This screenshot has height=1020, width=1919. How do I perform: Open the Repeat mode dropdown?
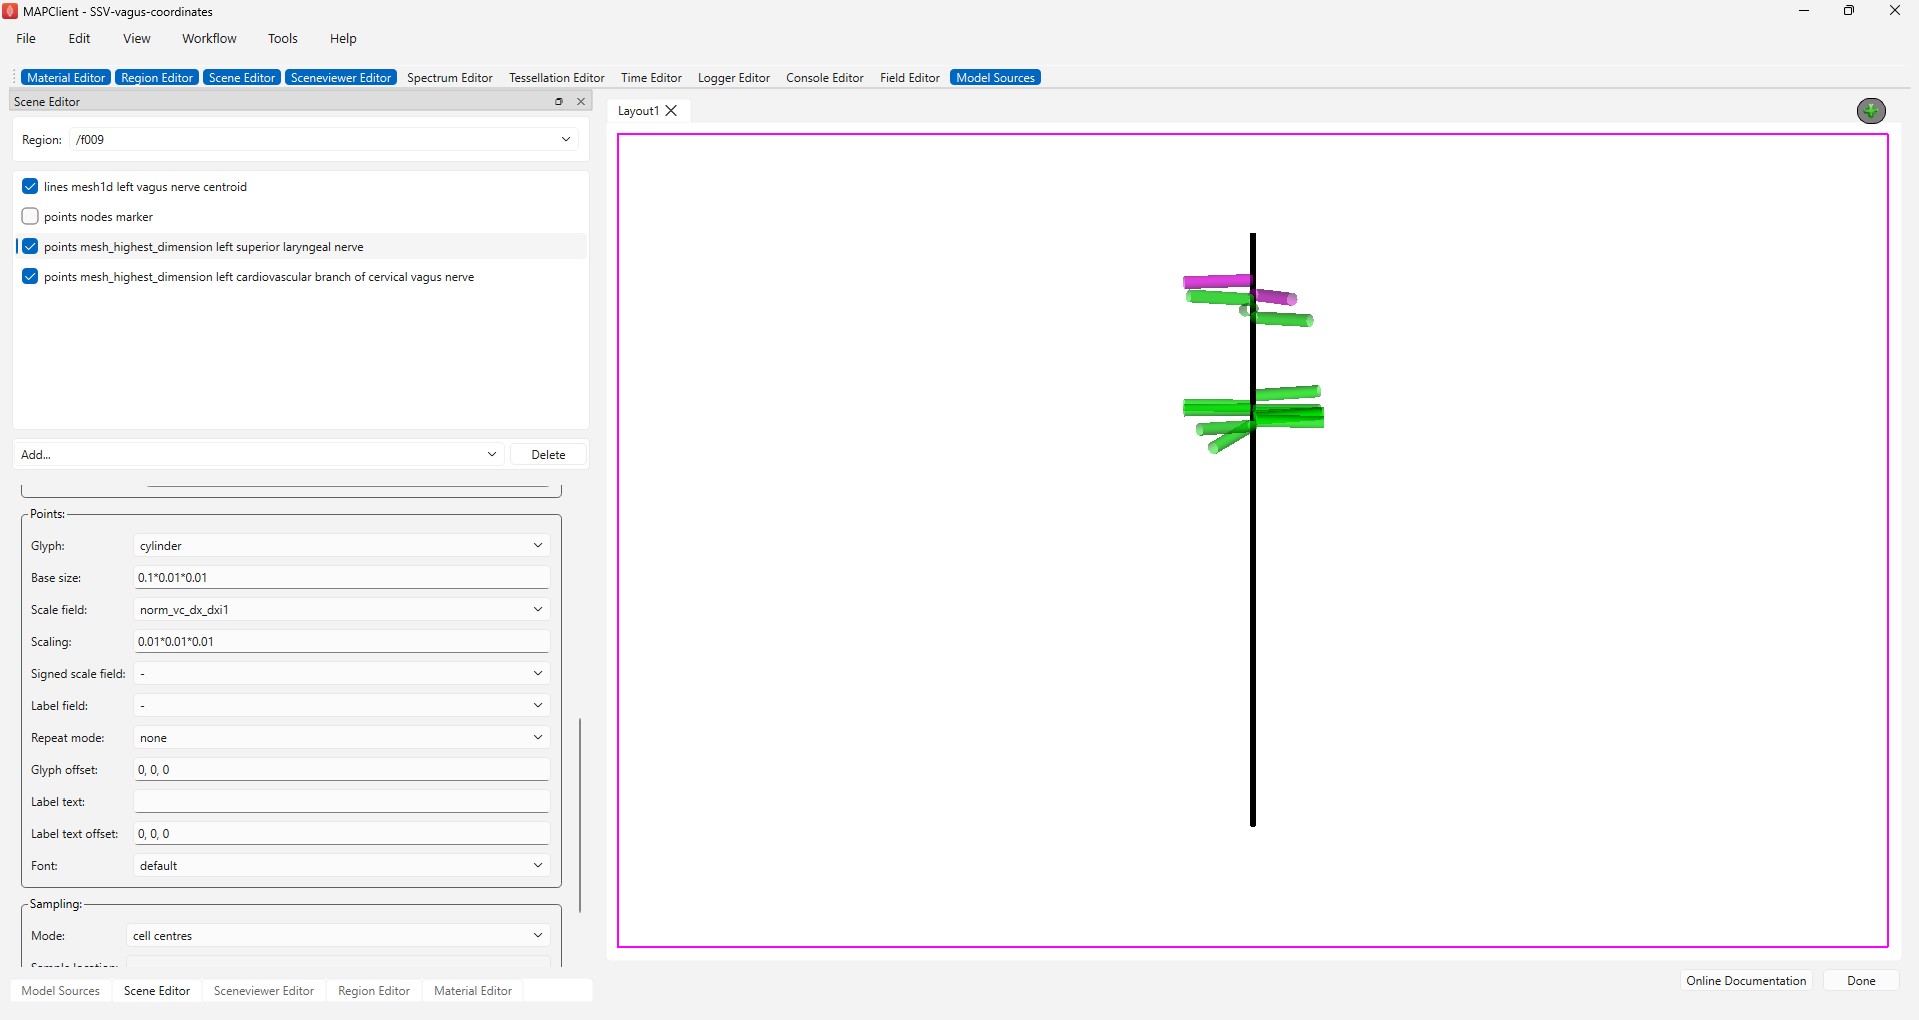[341, 738]
